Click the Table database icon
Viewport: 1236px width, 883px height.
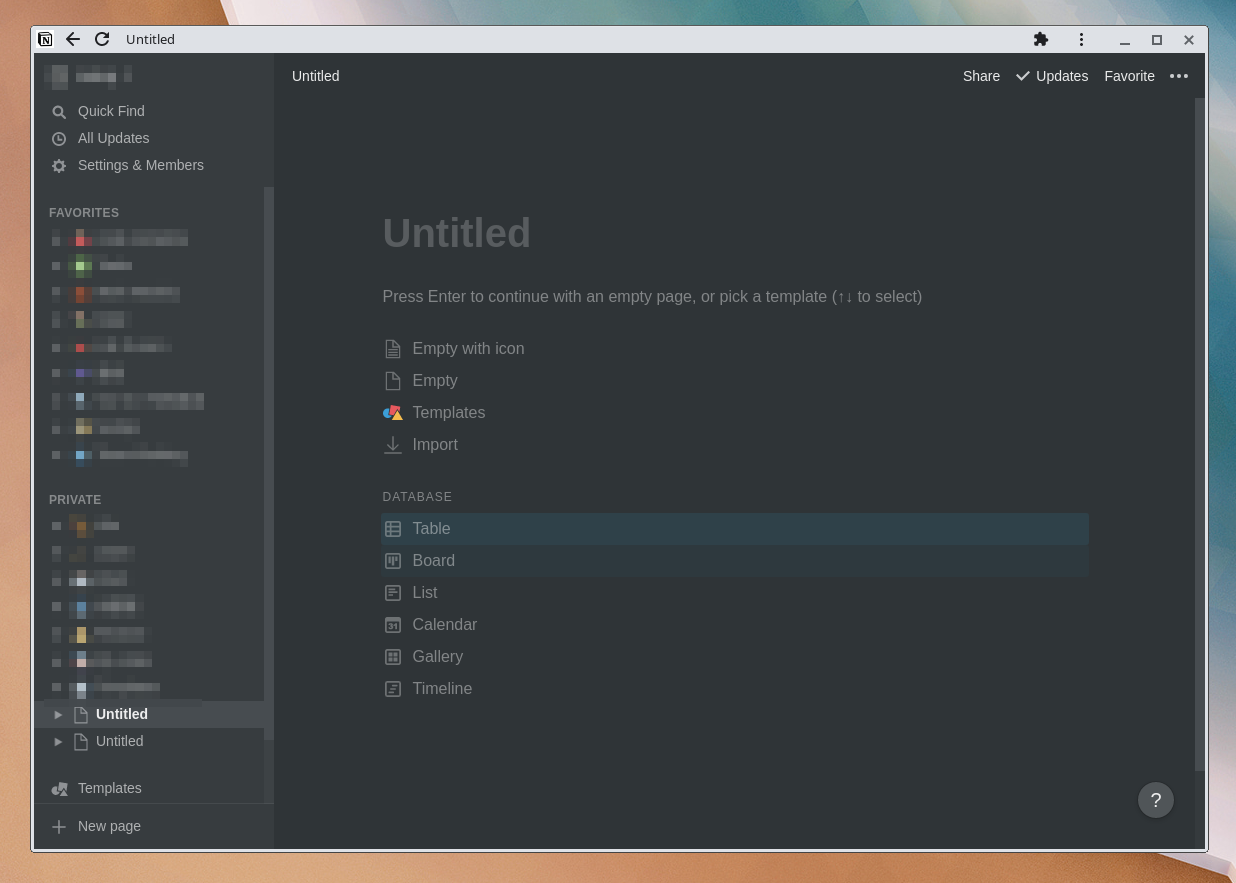(x=393, y=529)
